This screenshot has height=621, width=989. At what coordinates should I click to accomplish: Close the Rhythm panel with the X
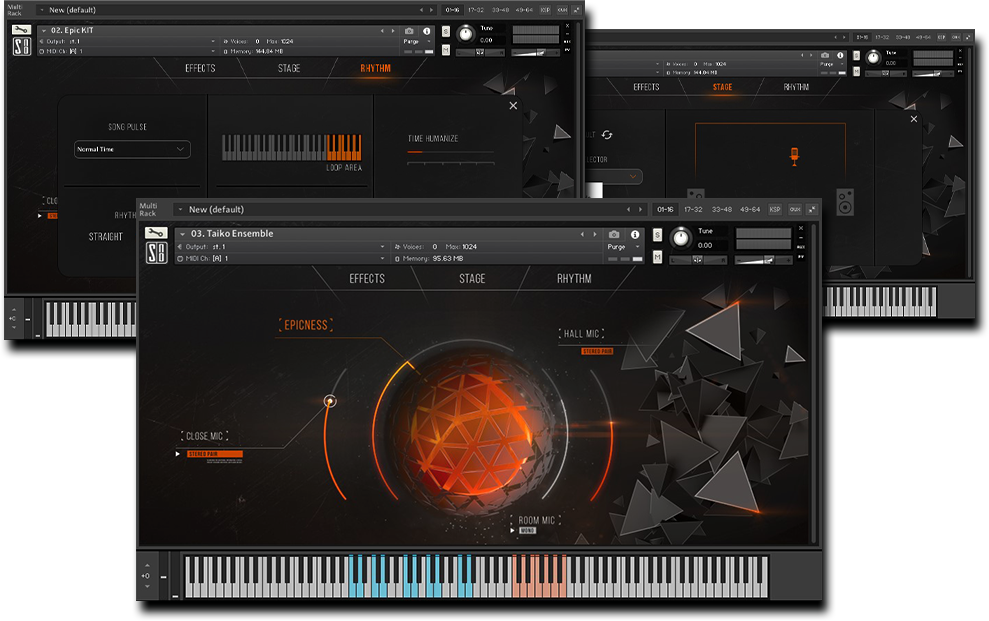point(513,105)
